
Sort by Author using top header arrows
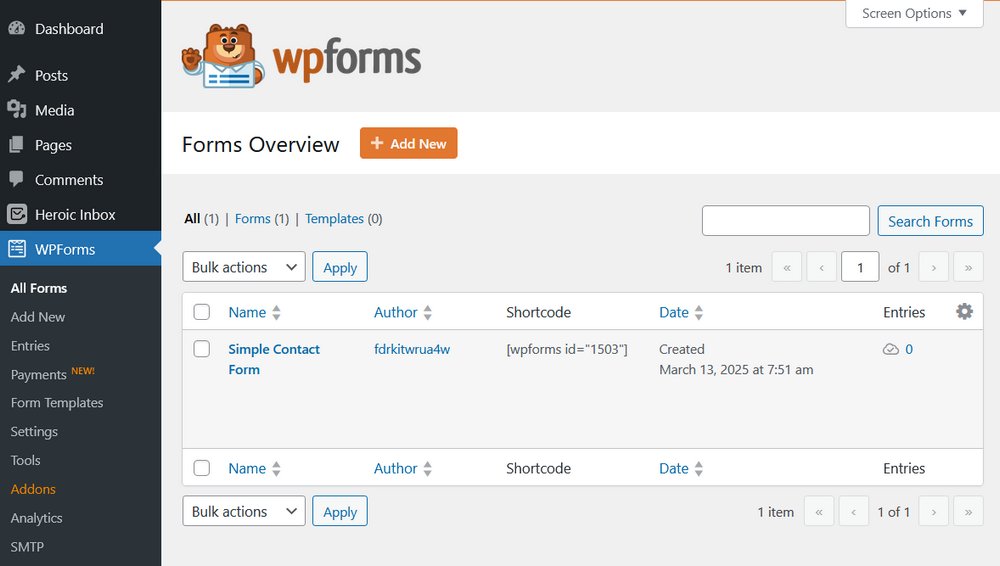click(427, 312)
